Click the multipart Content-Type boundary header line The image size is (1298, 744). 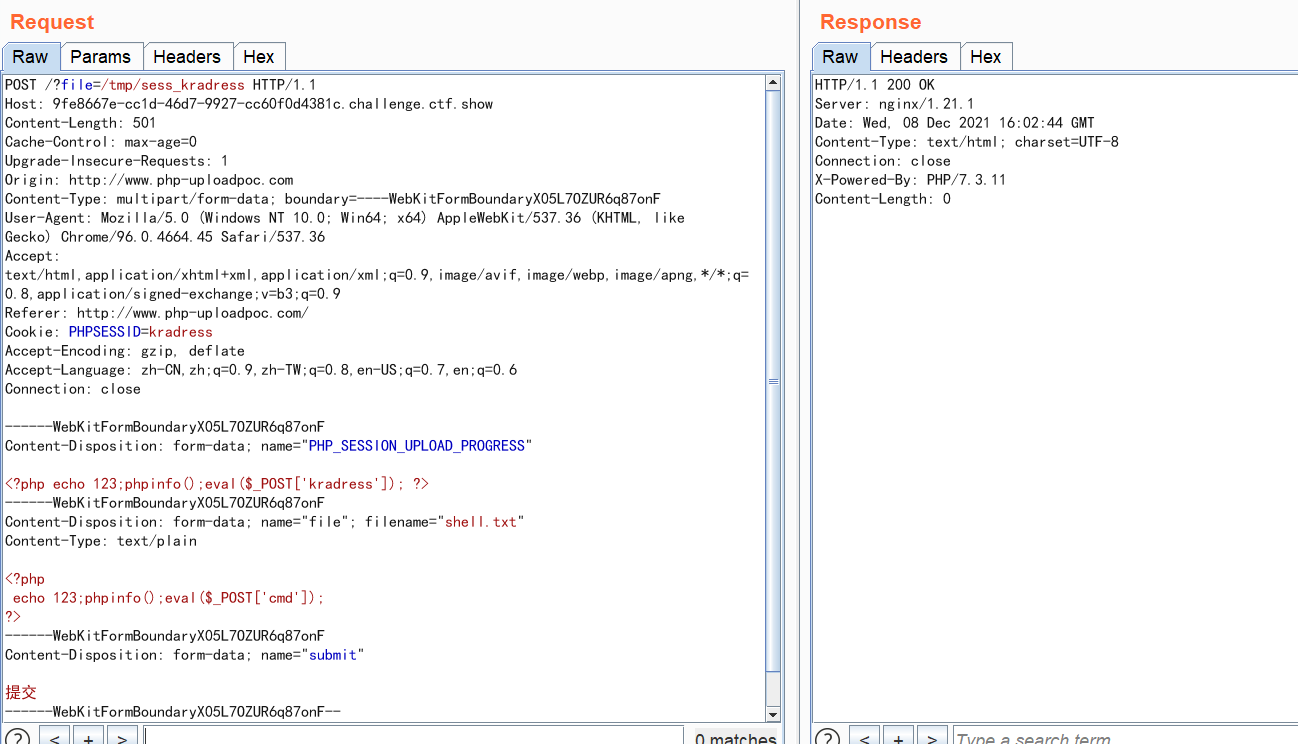pos(333,199)
